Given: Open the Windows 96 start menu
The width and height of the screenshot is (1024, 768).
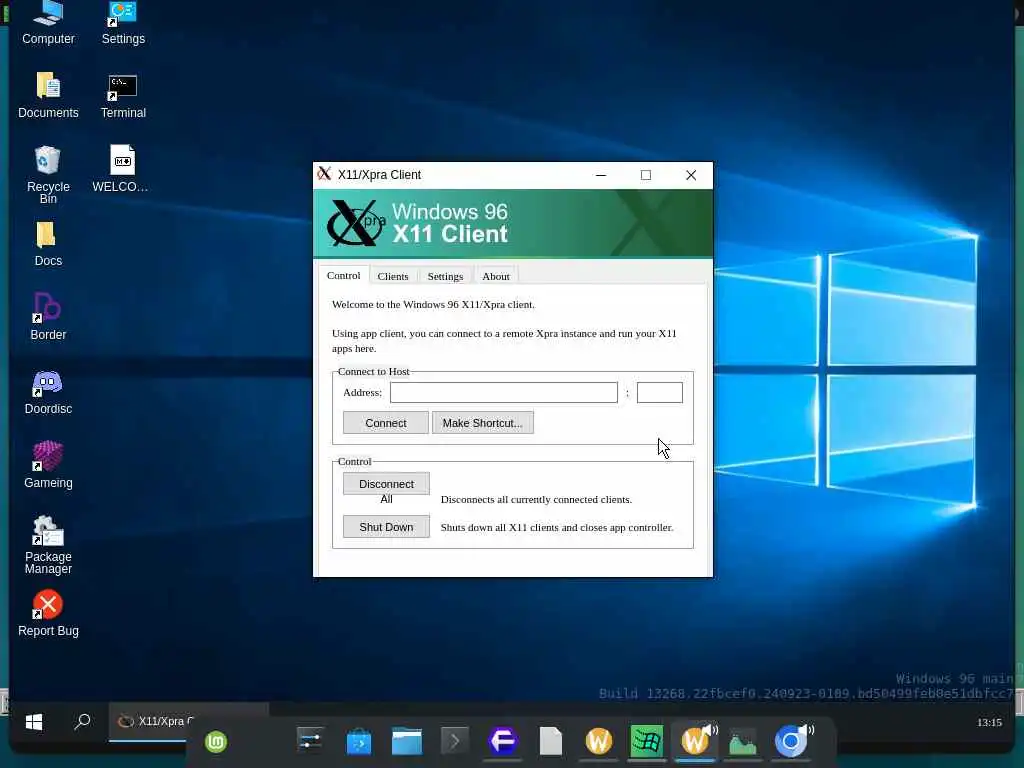Looking at the screenshot, I should (34, 722).
